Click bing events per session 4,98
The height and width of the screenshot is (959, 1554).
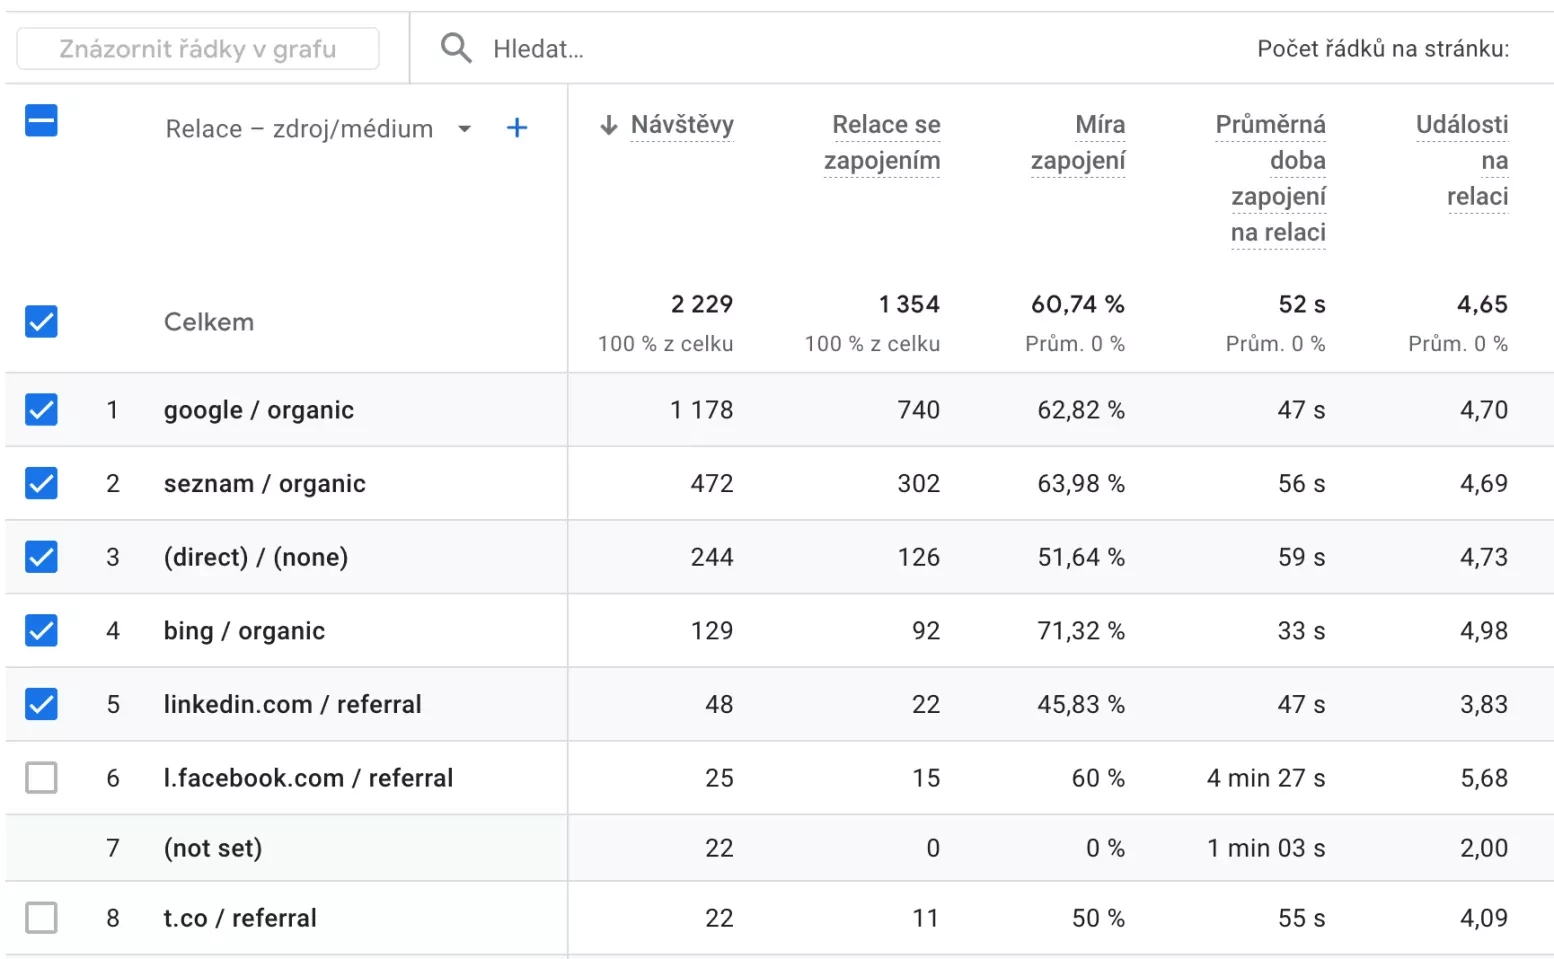point(1484,631)
